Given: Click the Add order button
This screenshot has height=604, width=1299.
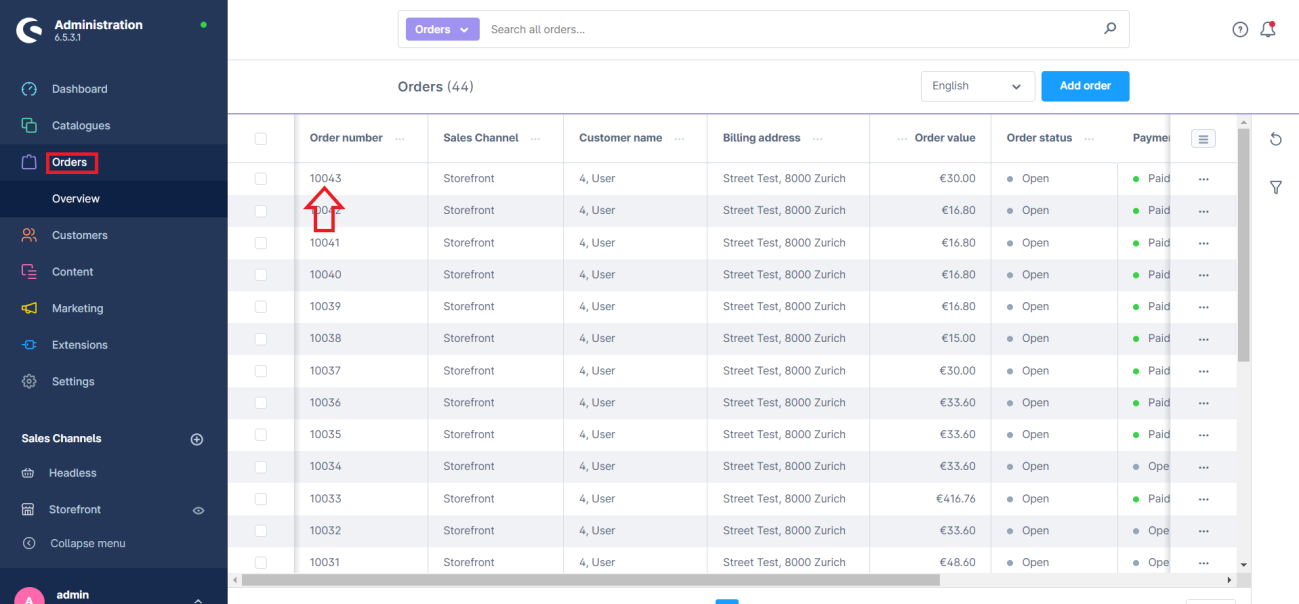Looking at the screenshot, I should [x=1084, y=86].
